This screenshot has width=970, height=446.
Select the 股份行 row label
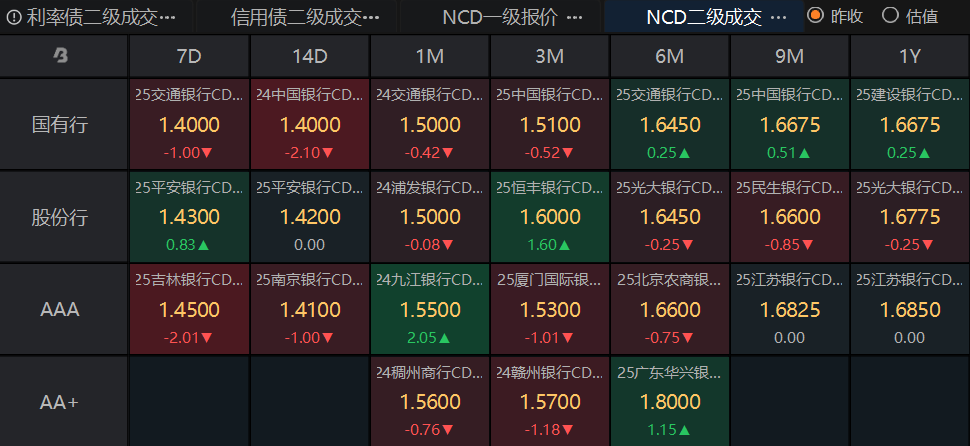60,217
